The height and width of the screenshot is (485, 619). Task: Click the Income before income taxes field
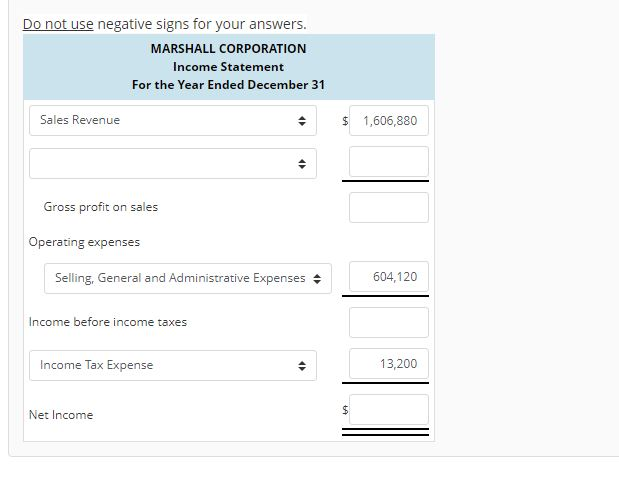point(389,322)
